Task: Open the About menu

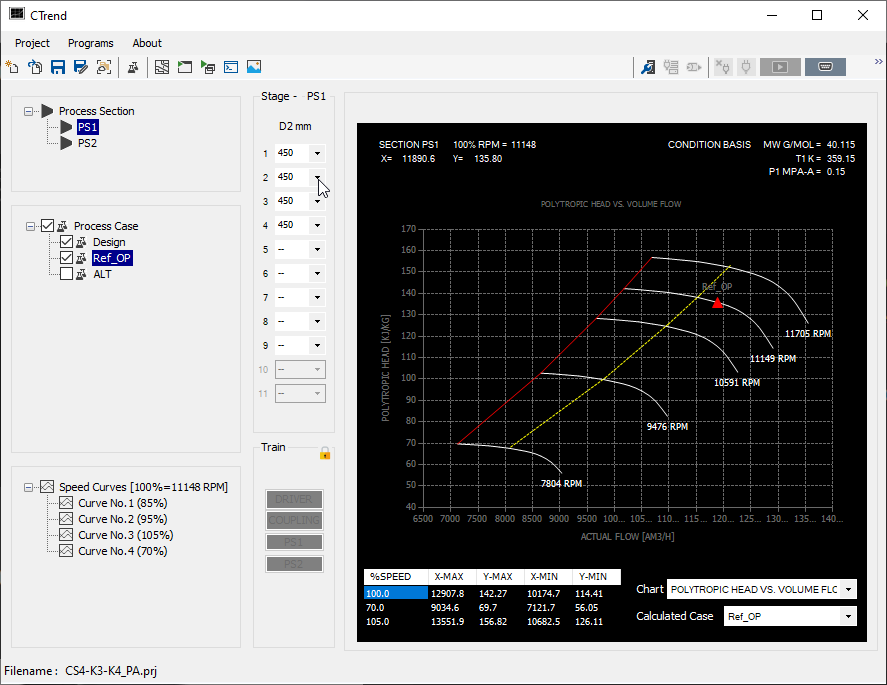Action: (x=147, y=43)
